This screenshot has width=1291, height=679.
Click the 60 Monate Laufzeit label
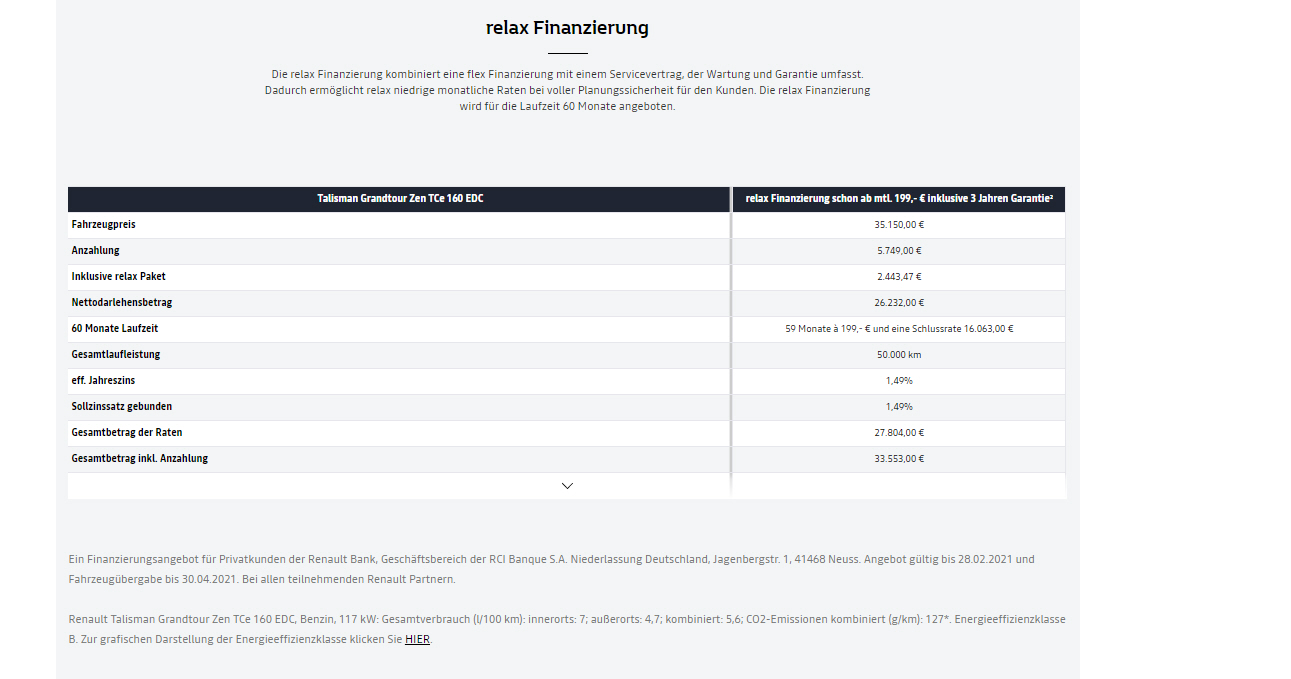(x=115, y=329)
